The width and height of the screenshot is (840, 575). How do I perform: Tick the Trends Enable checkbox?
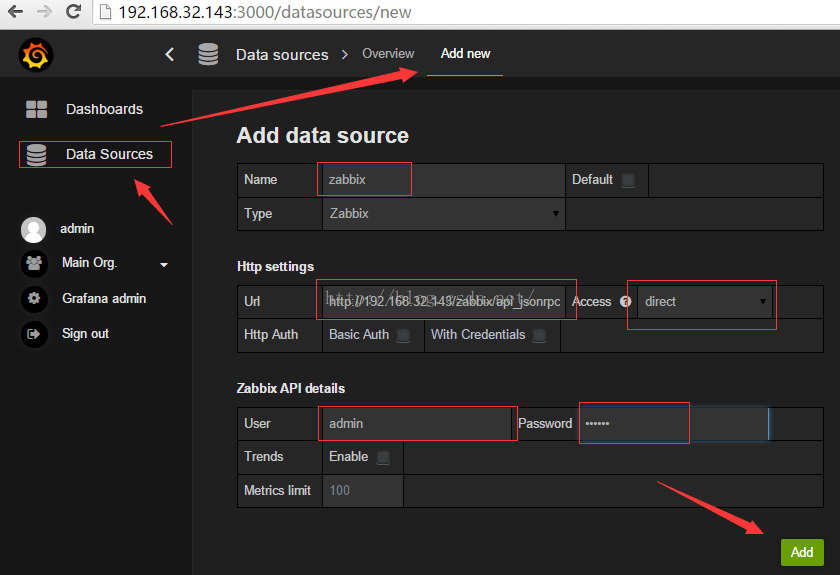click(x=383, y=457)
